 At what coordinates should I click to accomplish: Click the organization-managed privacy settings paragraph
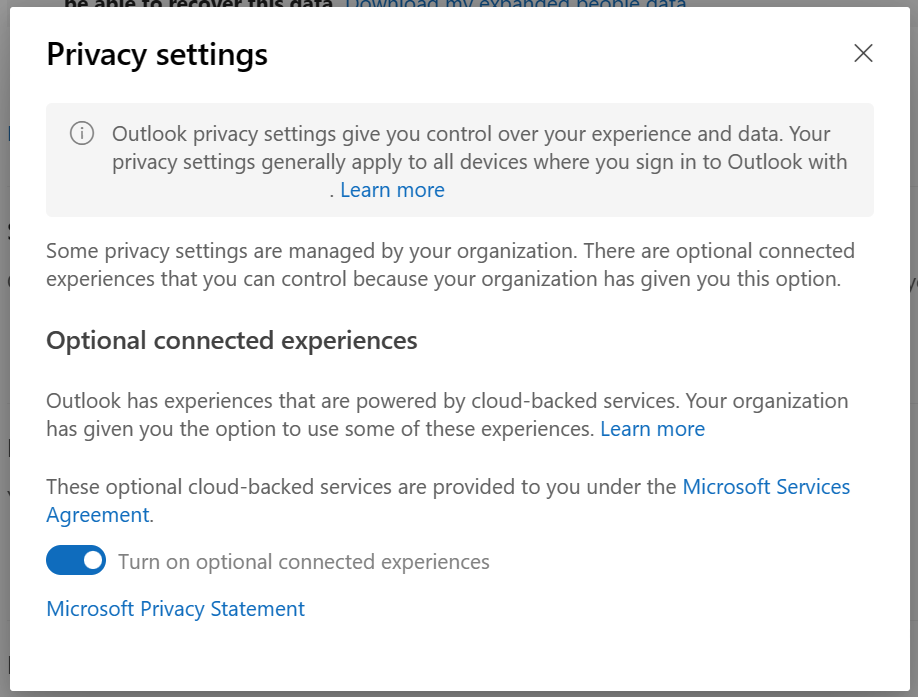(450, 265)
